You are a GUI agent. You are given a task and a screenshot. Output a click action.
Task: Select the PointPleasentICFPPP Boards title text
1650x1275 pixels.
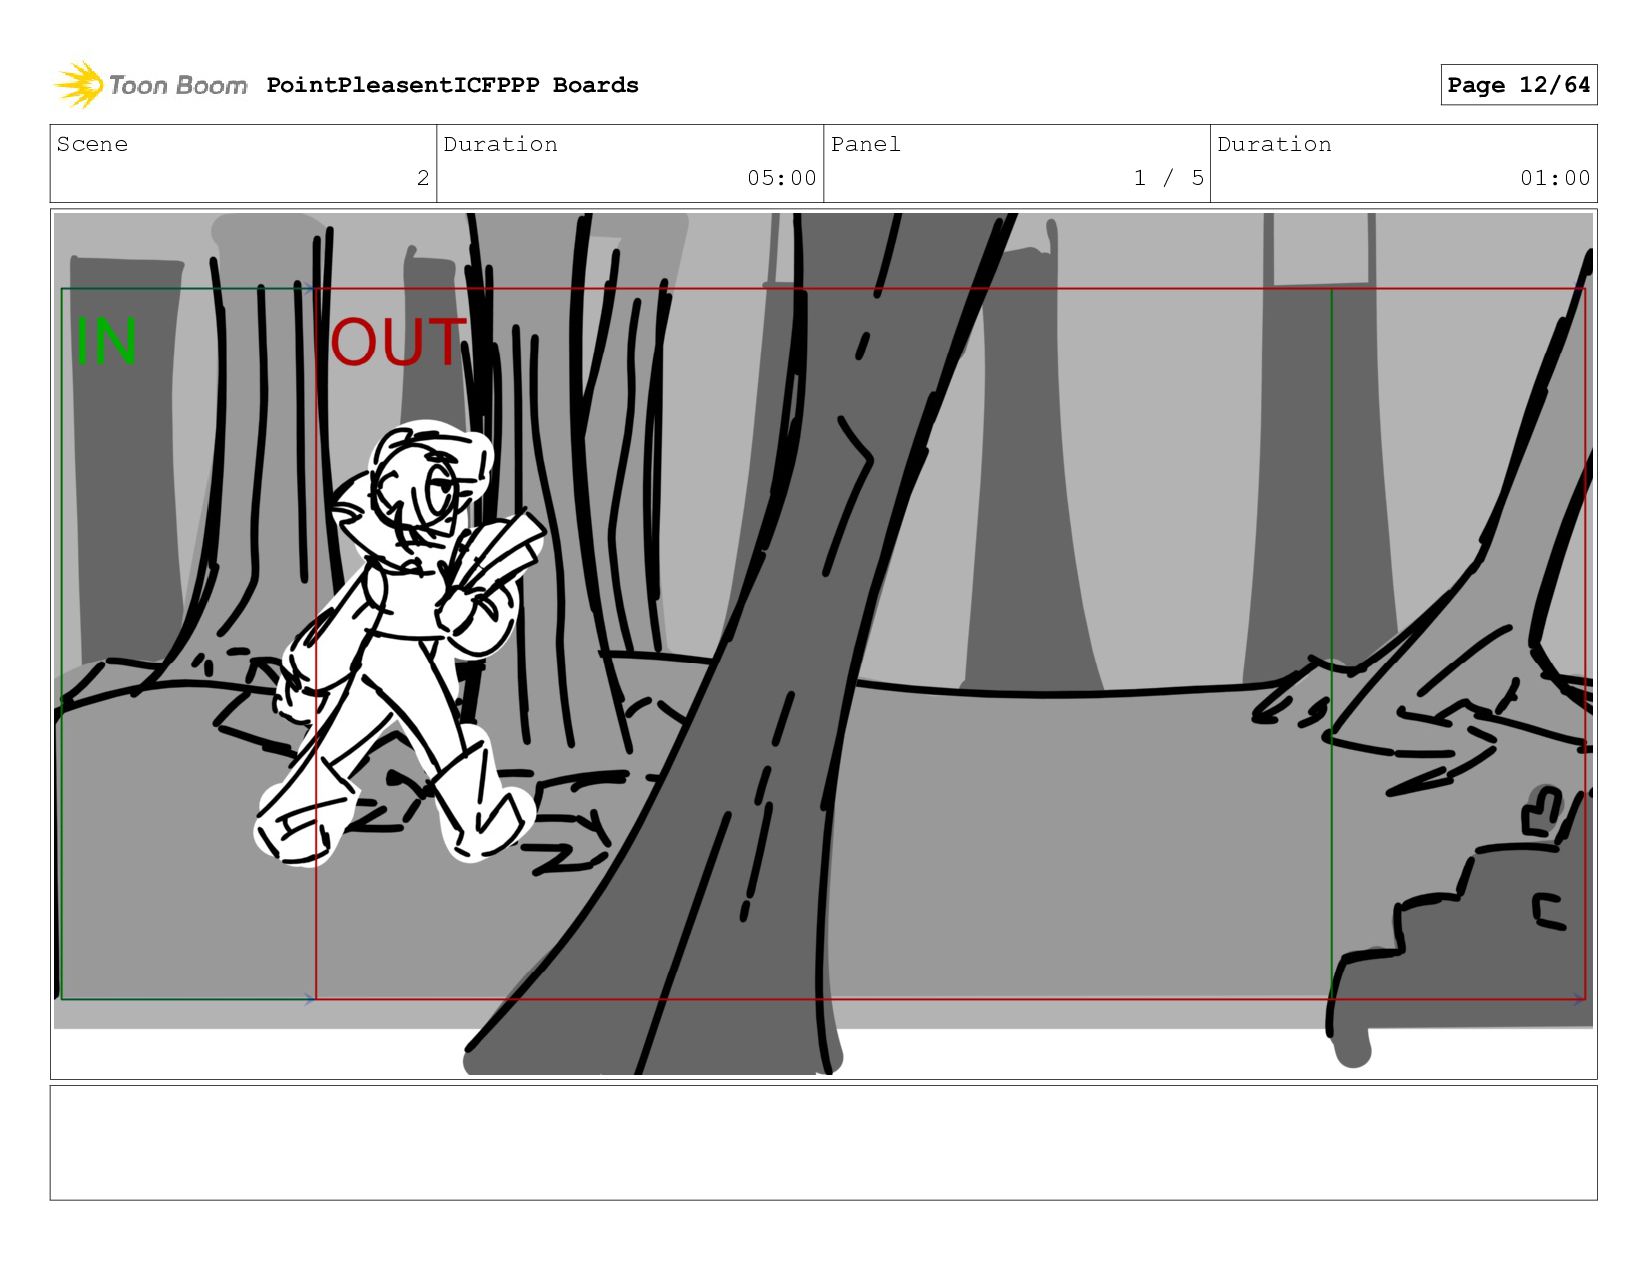452,85
